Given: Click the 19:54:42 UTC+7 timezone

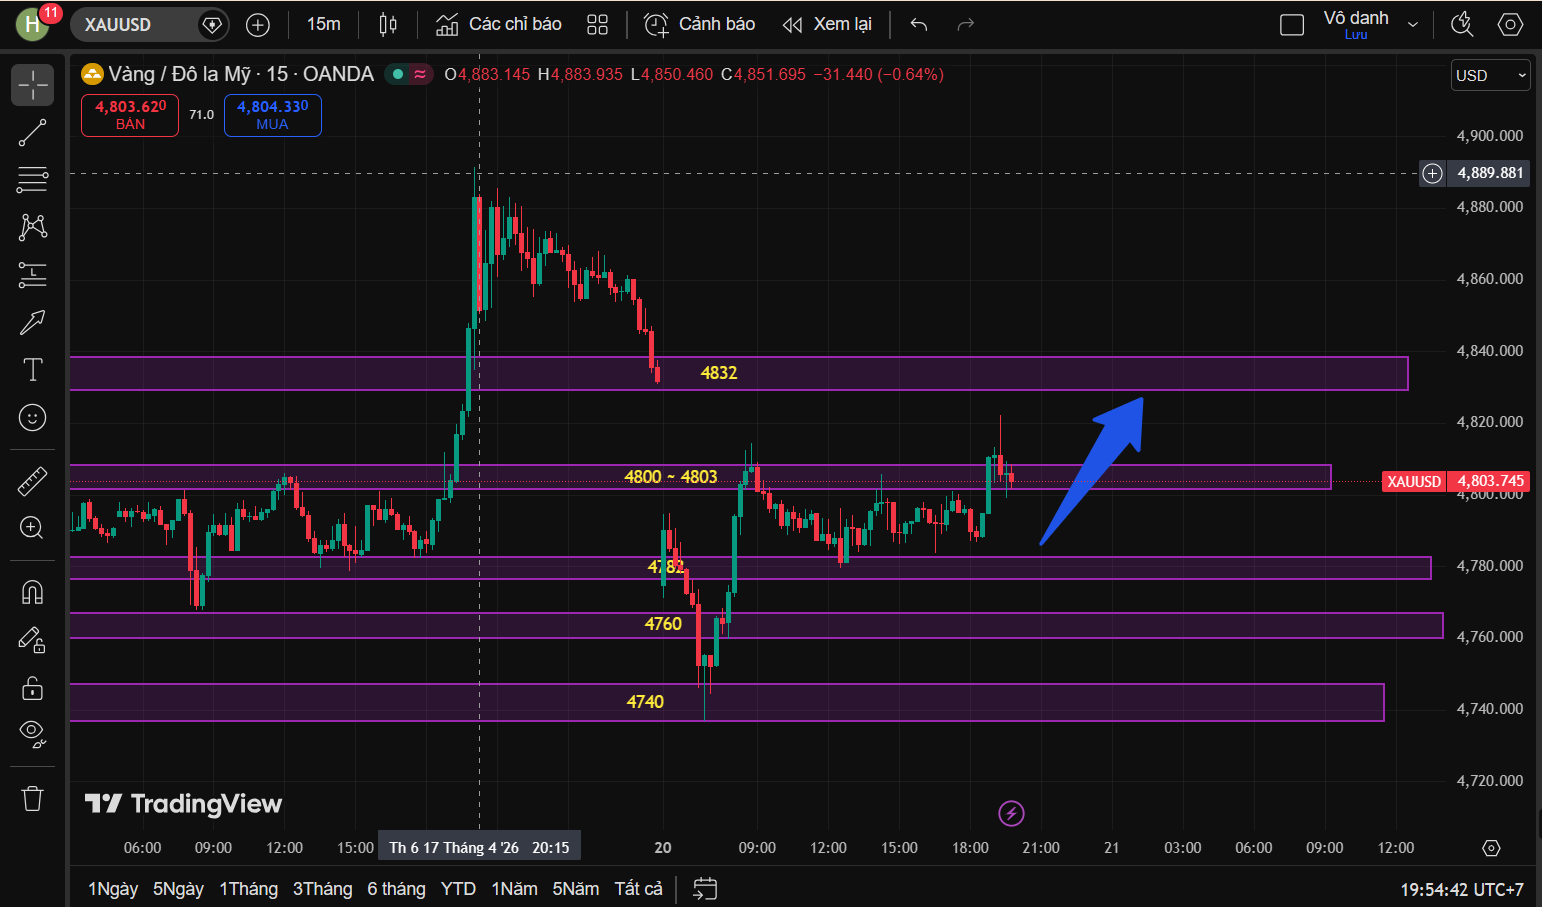Looking at the screenshot, I should (x=1462, y=889).
